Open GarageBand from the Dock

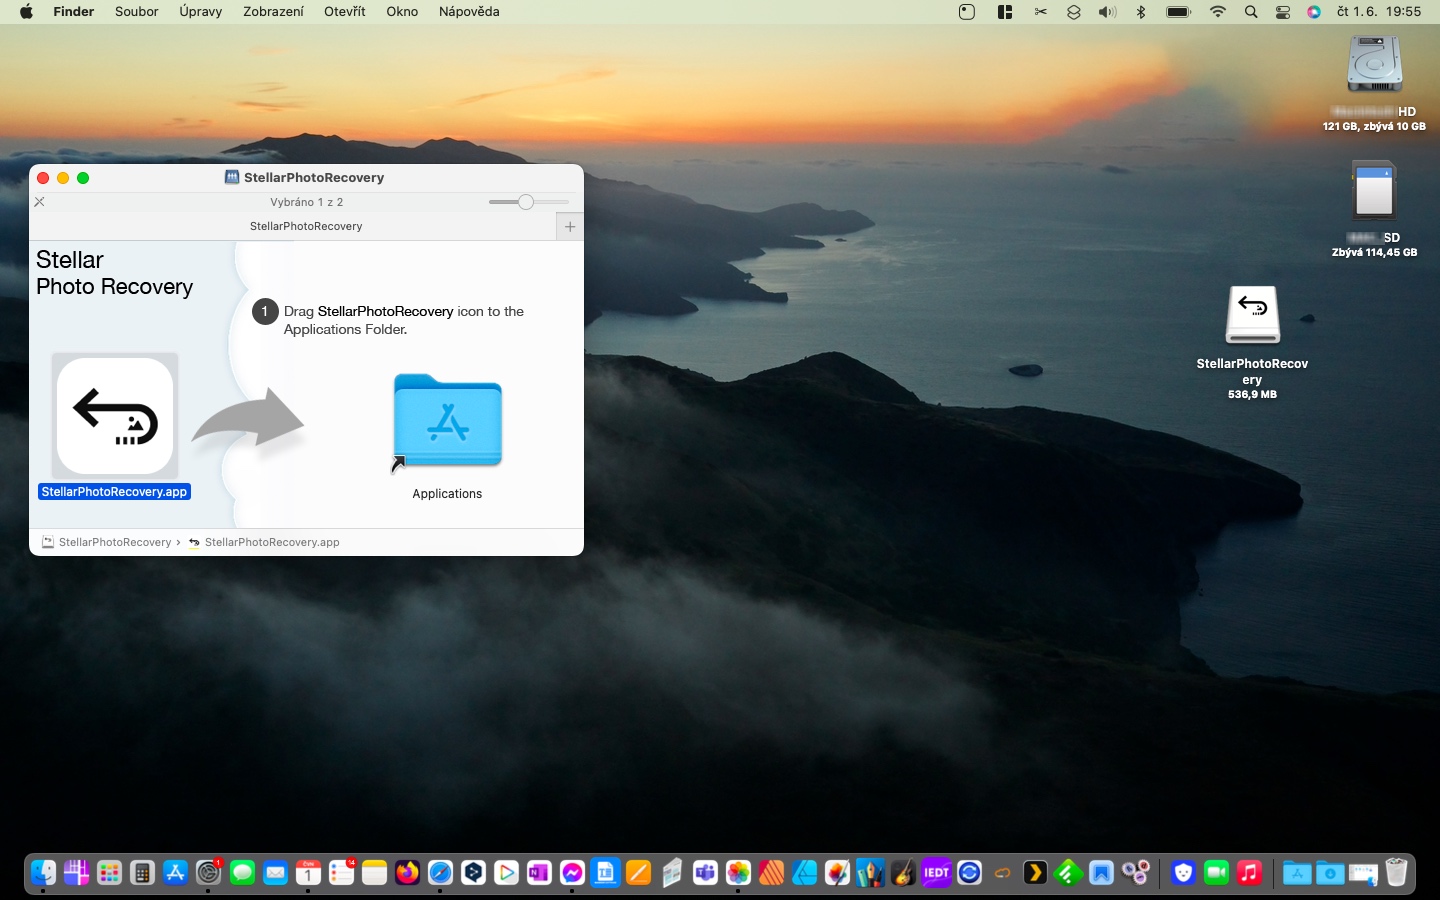click(903, 873)
